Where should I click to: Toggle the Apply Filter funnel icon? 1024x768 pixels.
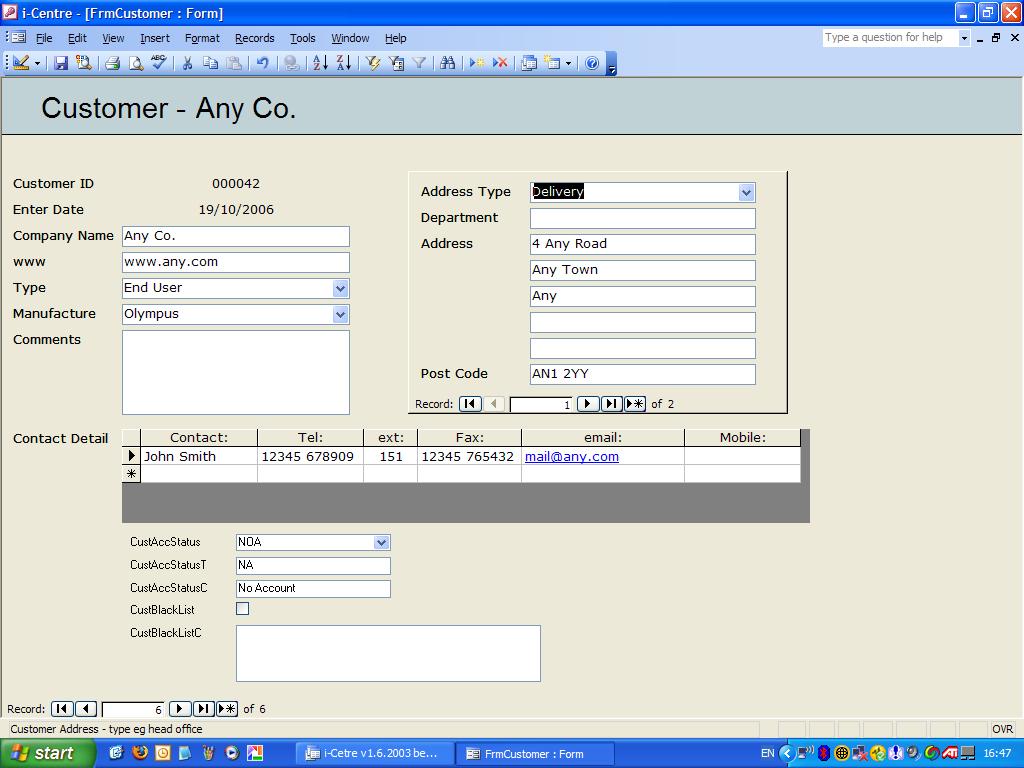point(419,63)
